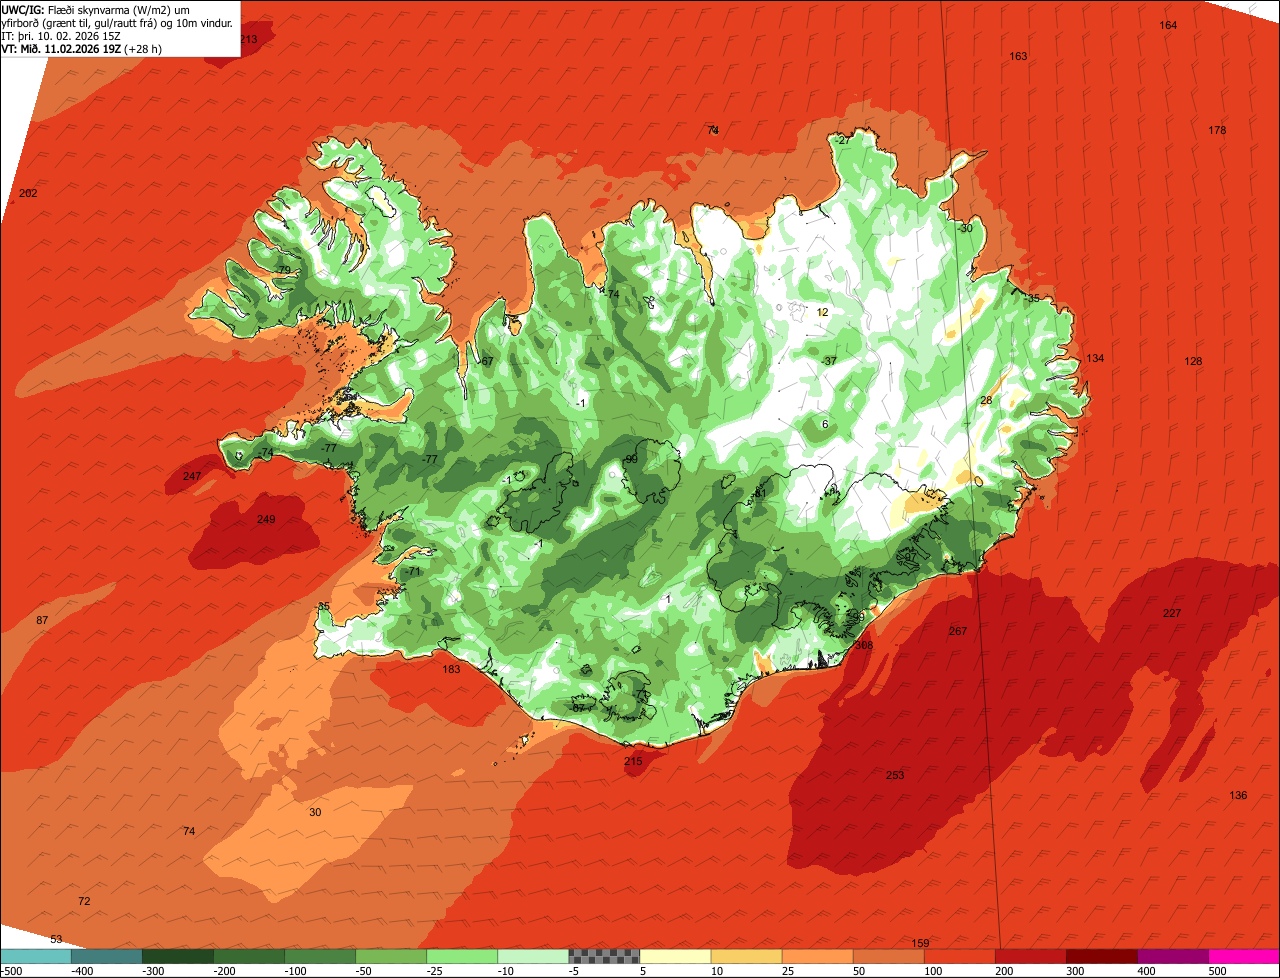Click the map value 253
The height and width of the screenshot is (978, 1280).
point(895,776)
